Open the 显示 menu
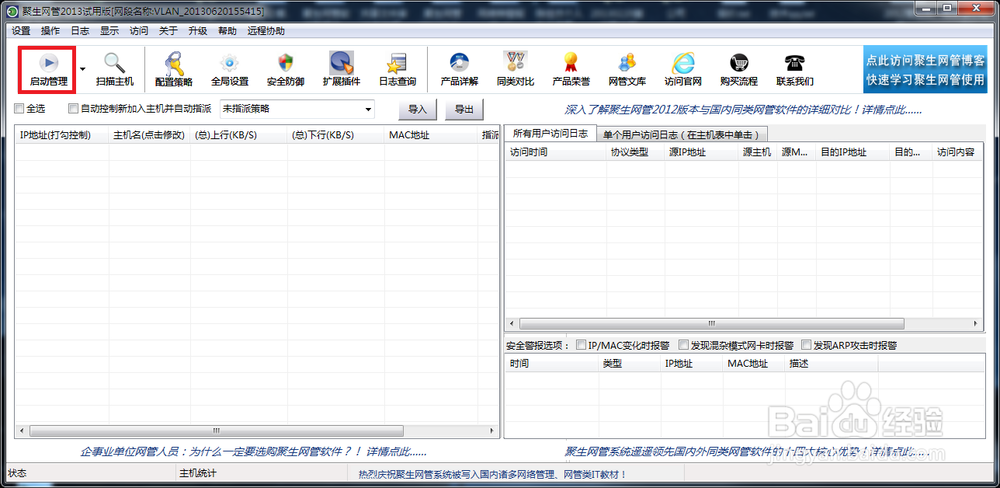This screenshot has height=488, width=1000. pyautogui.click(x=109, y=31)
